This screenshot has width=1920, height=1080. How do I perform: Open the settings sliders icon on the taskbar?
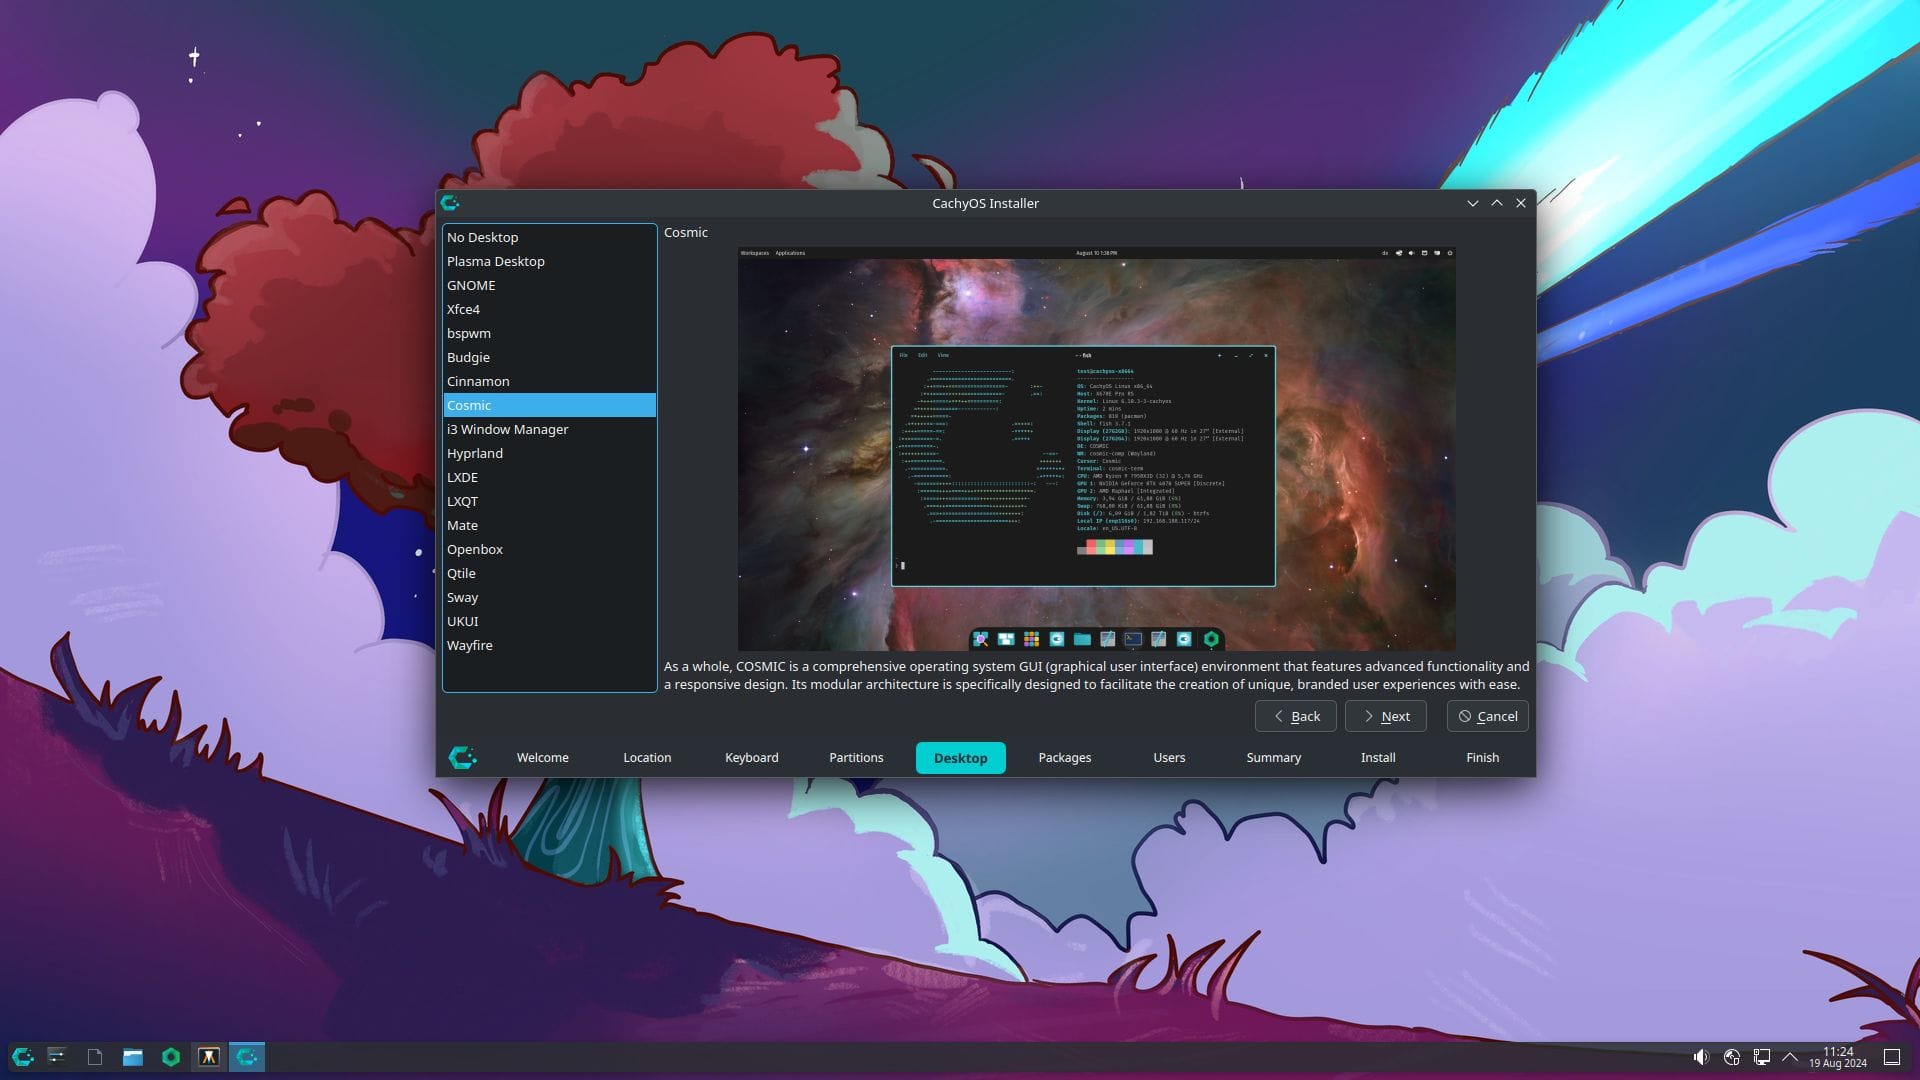(x=57, y=1057)
